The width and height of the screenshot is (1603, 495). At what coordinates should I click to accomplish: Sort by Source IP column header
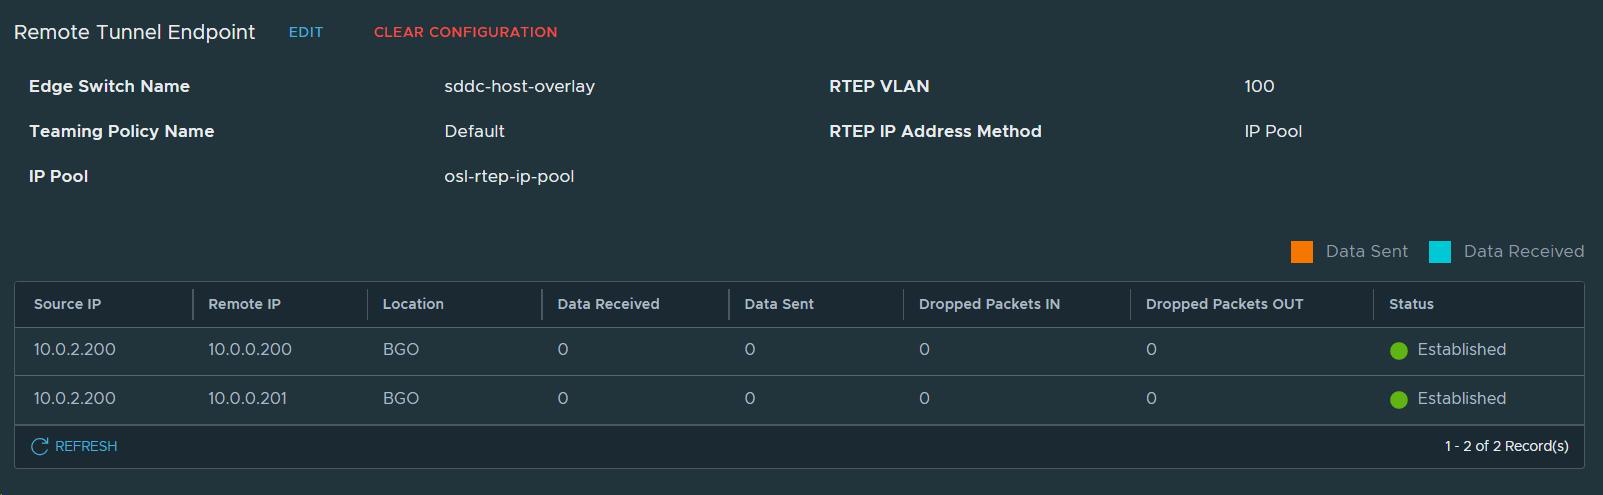67,304
